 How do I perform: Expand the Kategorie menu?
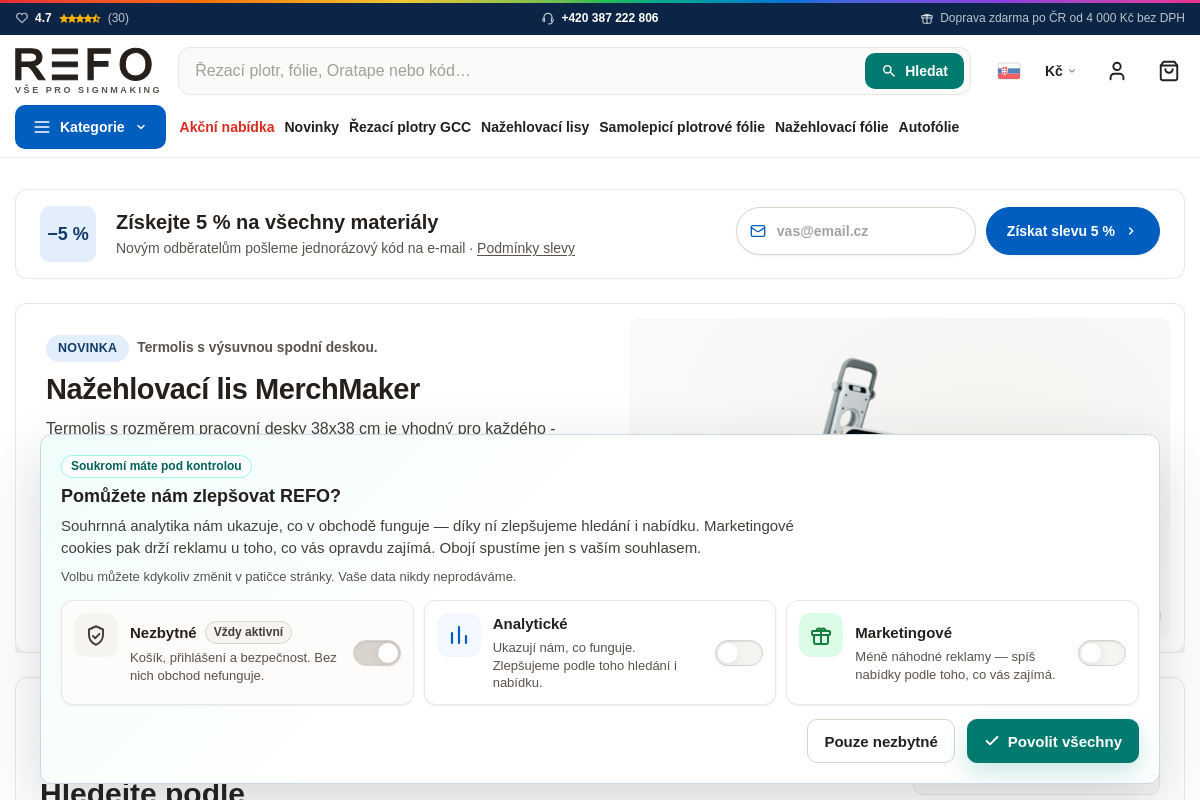90,127
